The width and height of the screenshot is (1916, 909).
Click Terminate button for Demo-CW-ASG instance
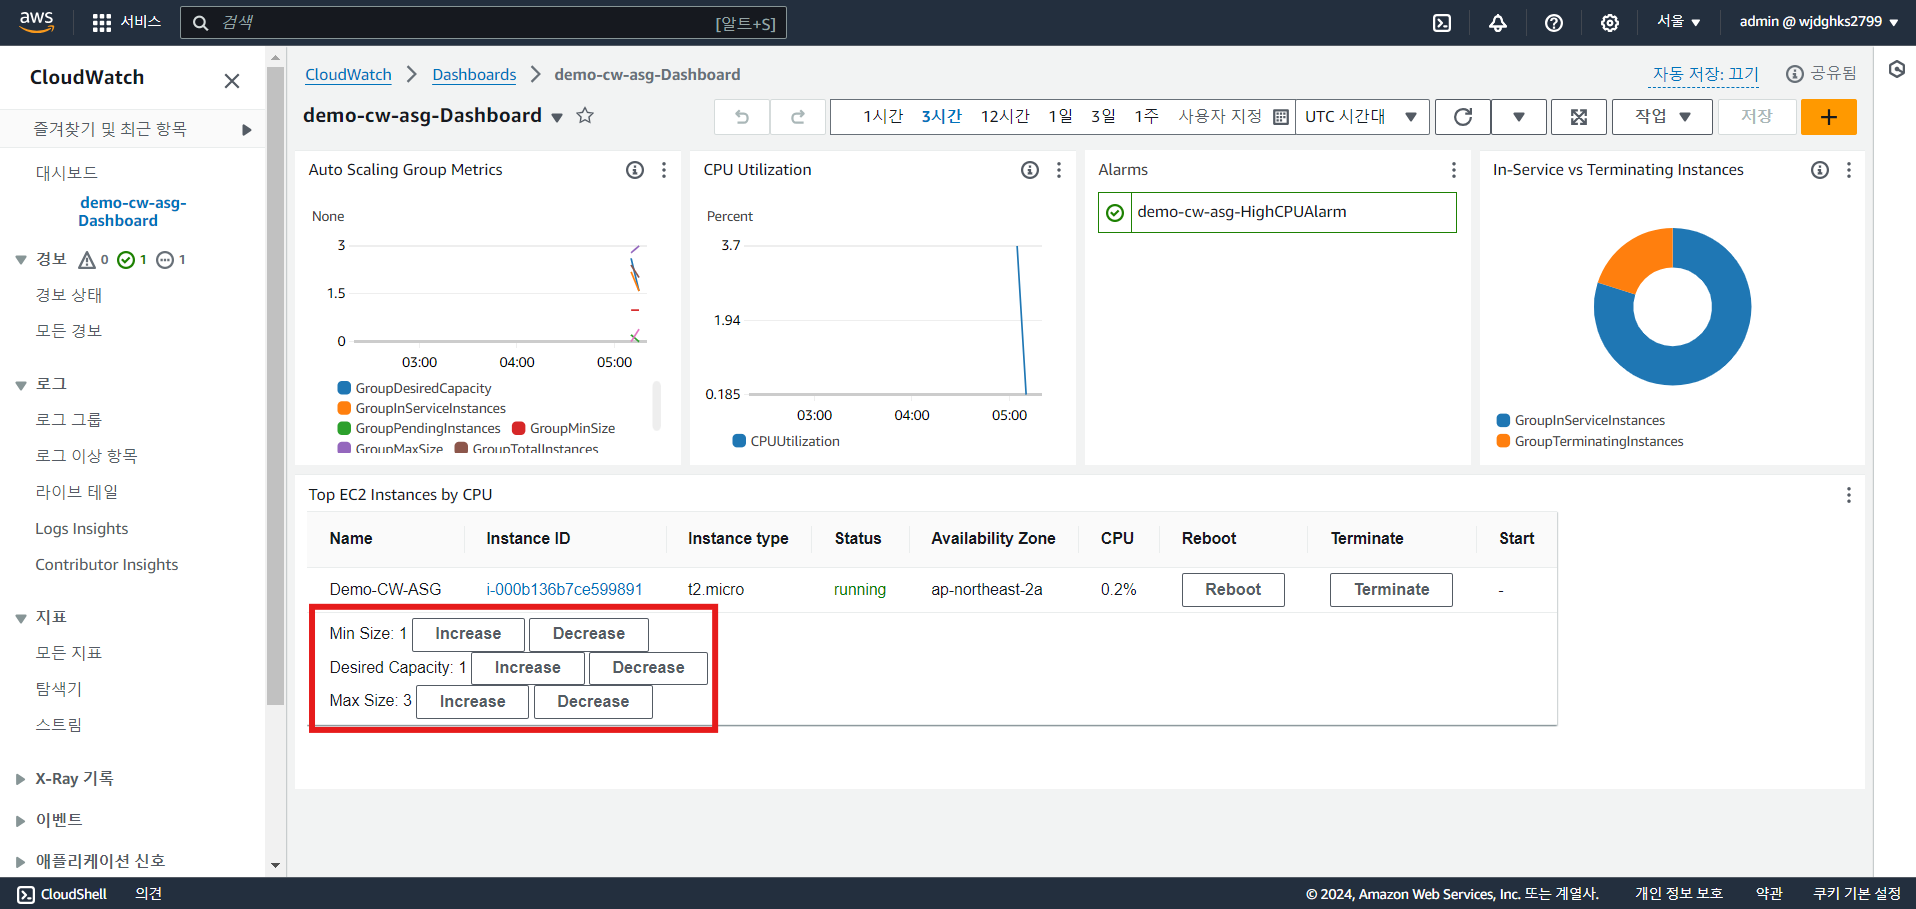(1391, 590)
